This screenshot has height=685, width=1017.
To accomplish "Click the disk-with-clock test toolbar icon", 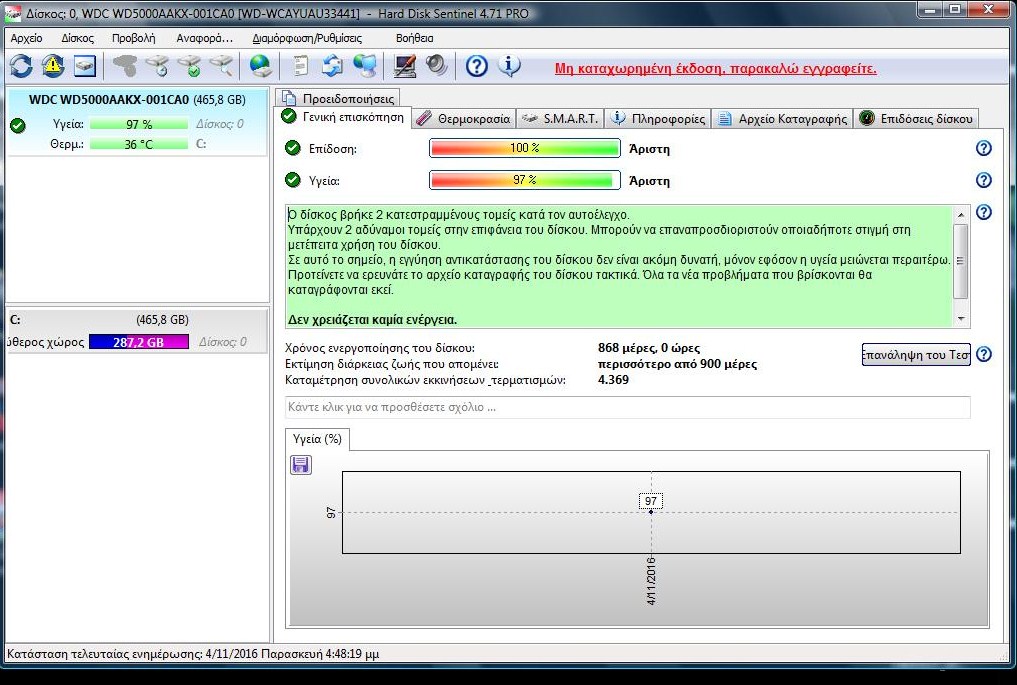I will click(158, 66).
